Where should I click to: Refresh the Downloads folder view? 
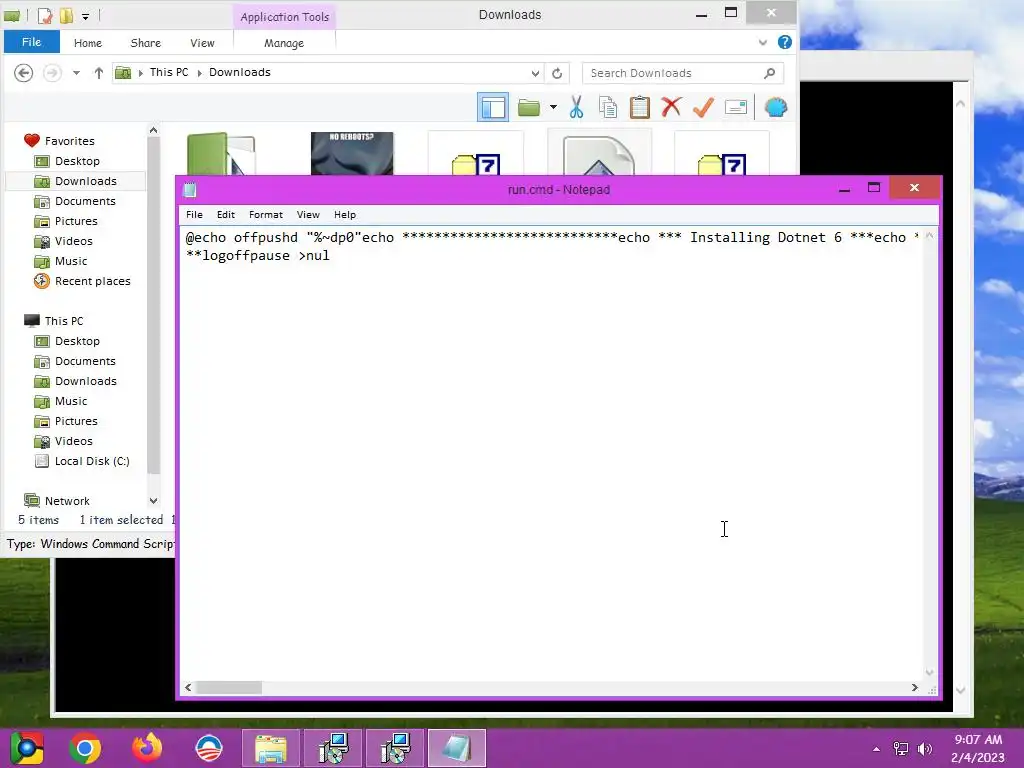[557, 73]
